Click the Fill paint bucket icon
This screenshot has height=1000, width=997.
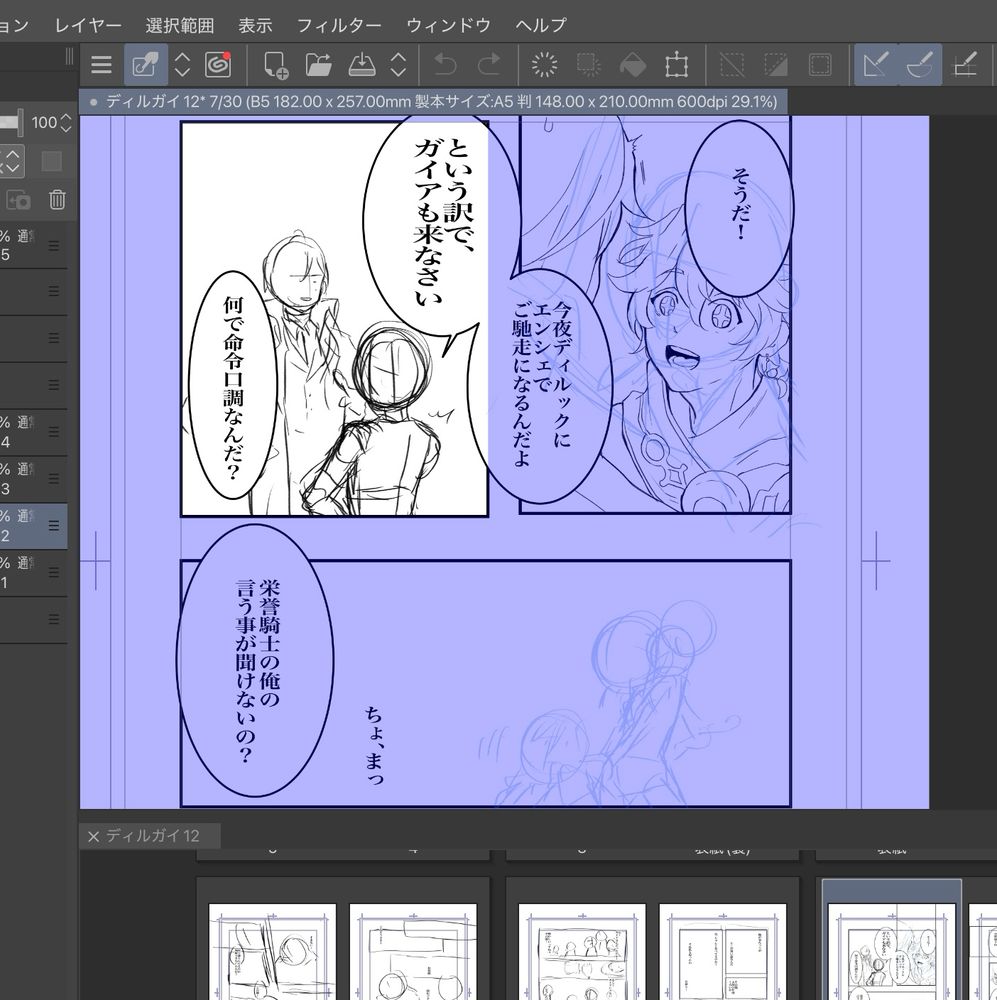click(632, 65)
